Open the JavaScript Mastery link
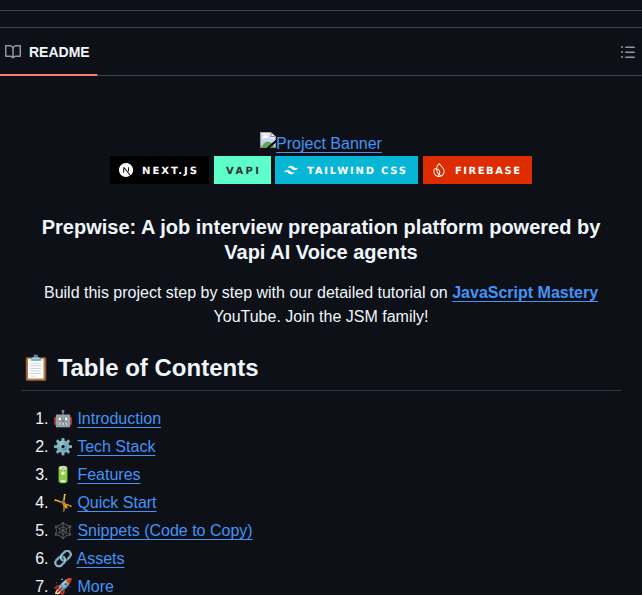The height and width of the screenshot is (595, 642). tap(525, 292)
